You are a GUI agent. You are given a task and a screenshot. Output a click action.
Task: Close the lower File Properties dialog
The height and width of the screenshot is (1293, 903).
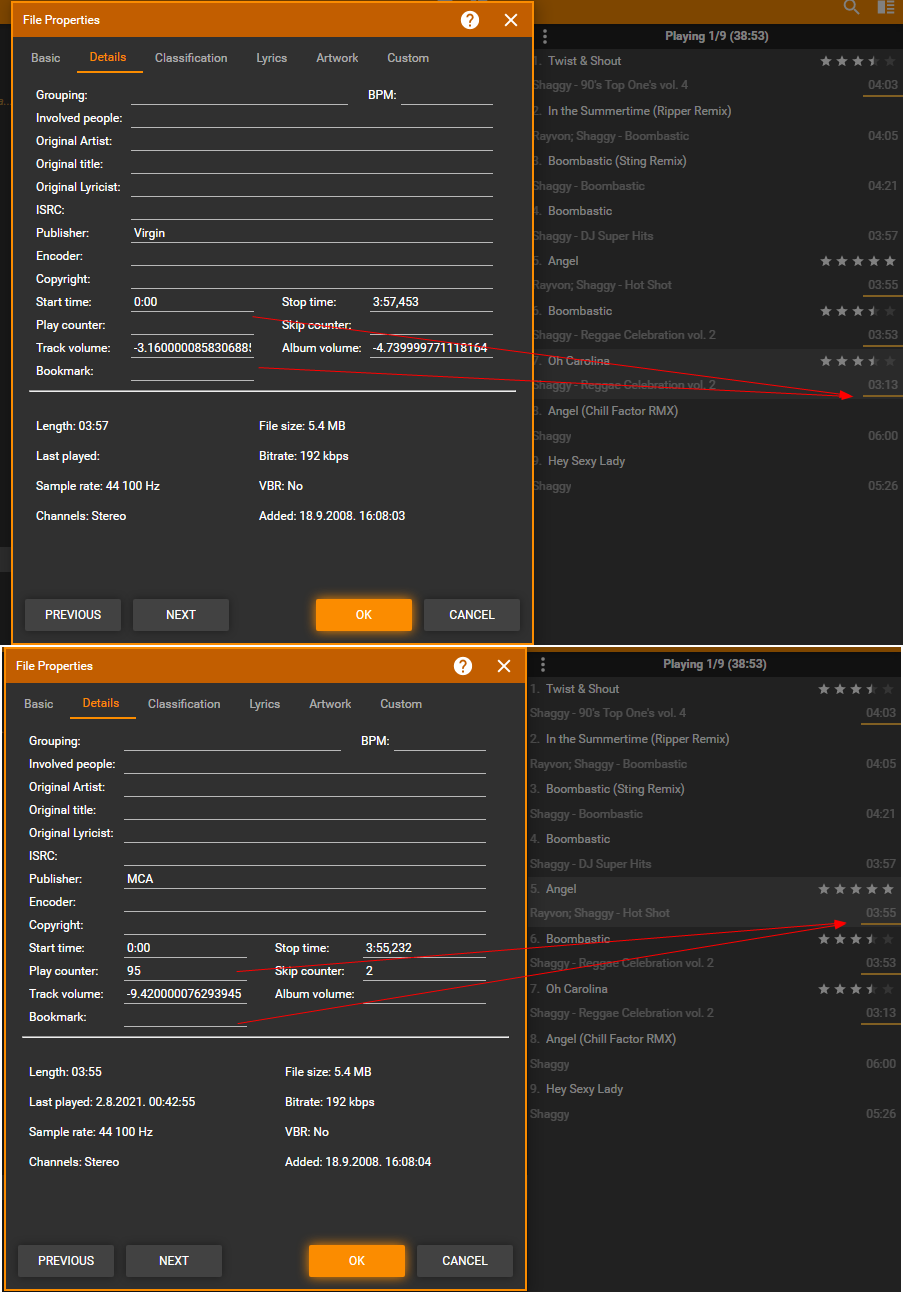click(x=504, y=666)
